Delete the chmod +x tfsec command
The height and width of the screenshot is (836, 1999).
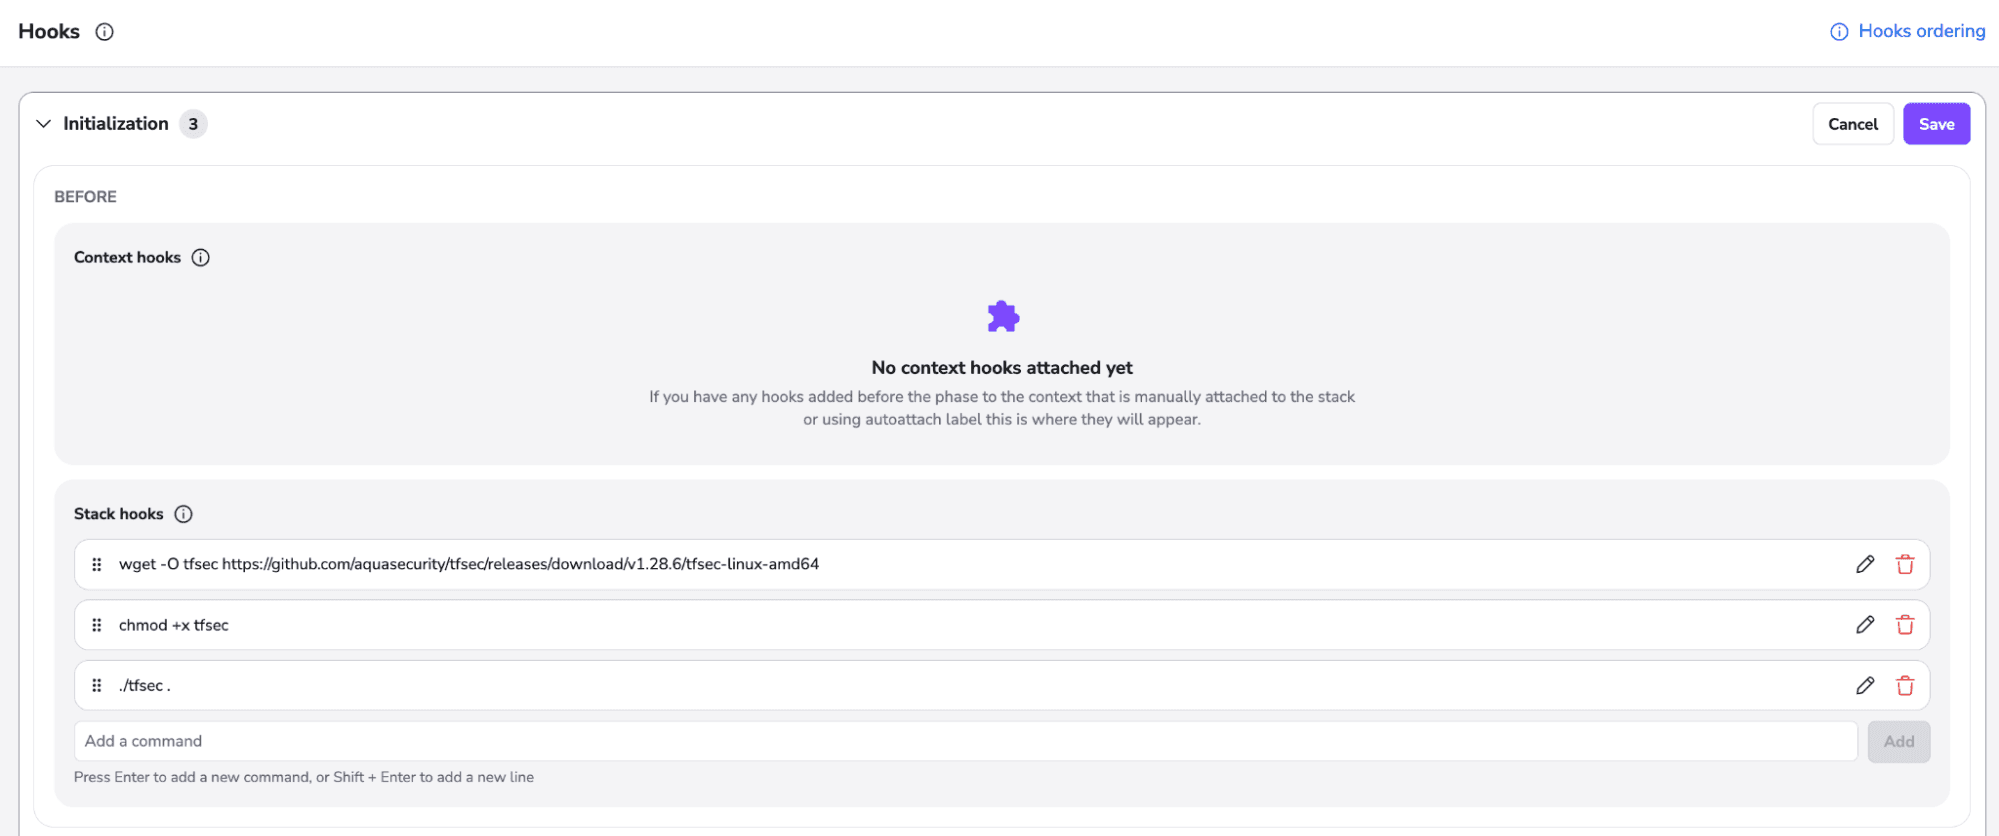[1905, 624]
